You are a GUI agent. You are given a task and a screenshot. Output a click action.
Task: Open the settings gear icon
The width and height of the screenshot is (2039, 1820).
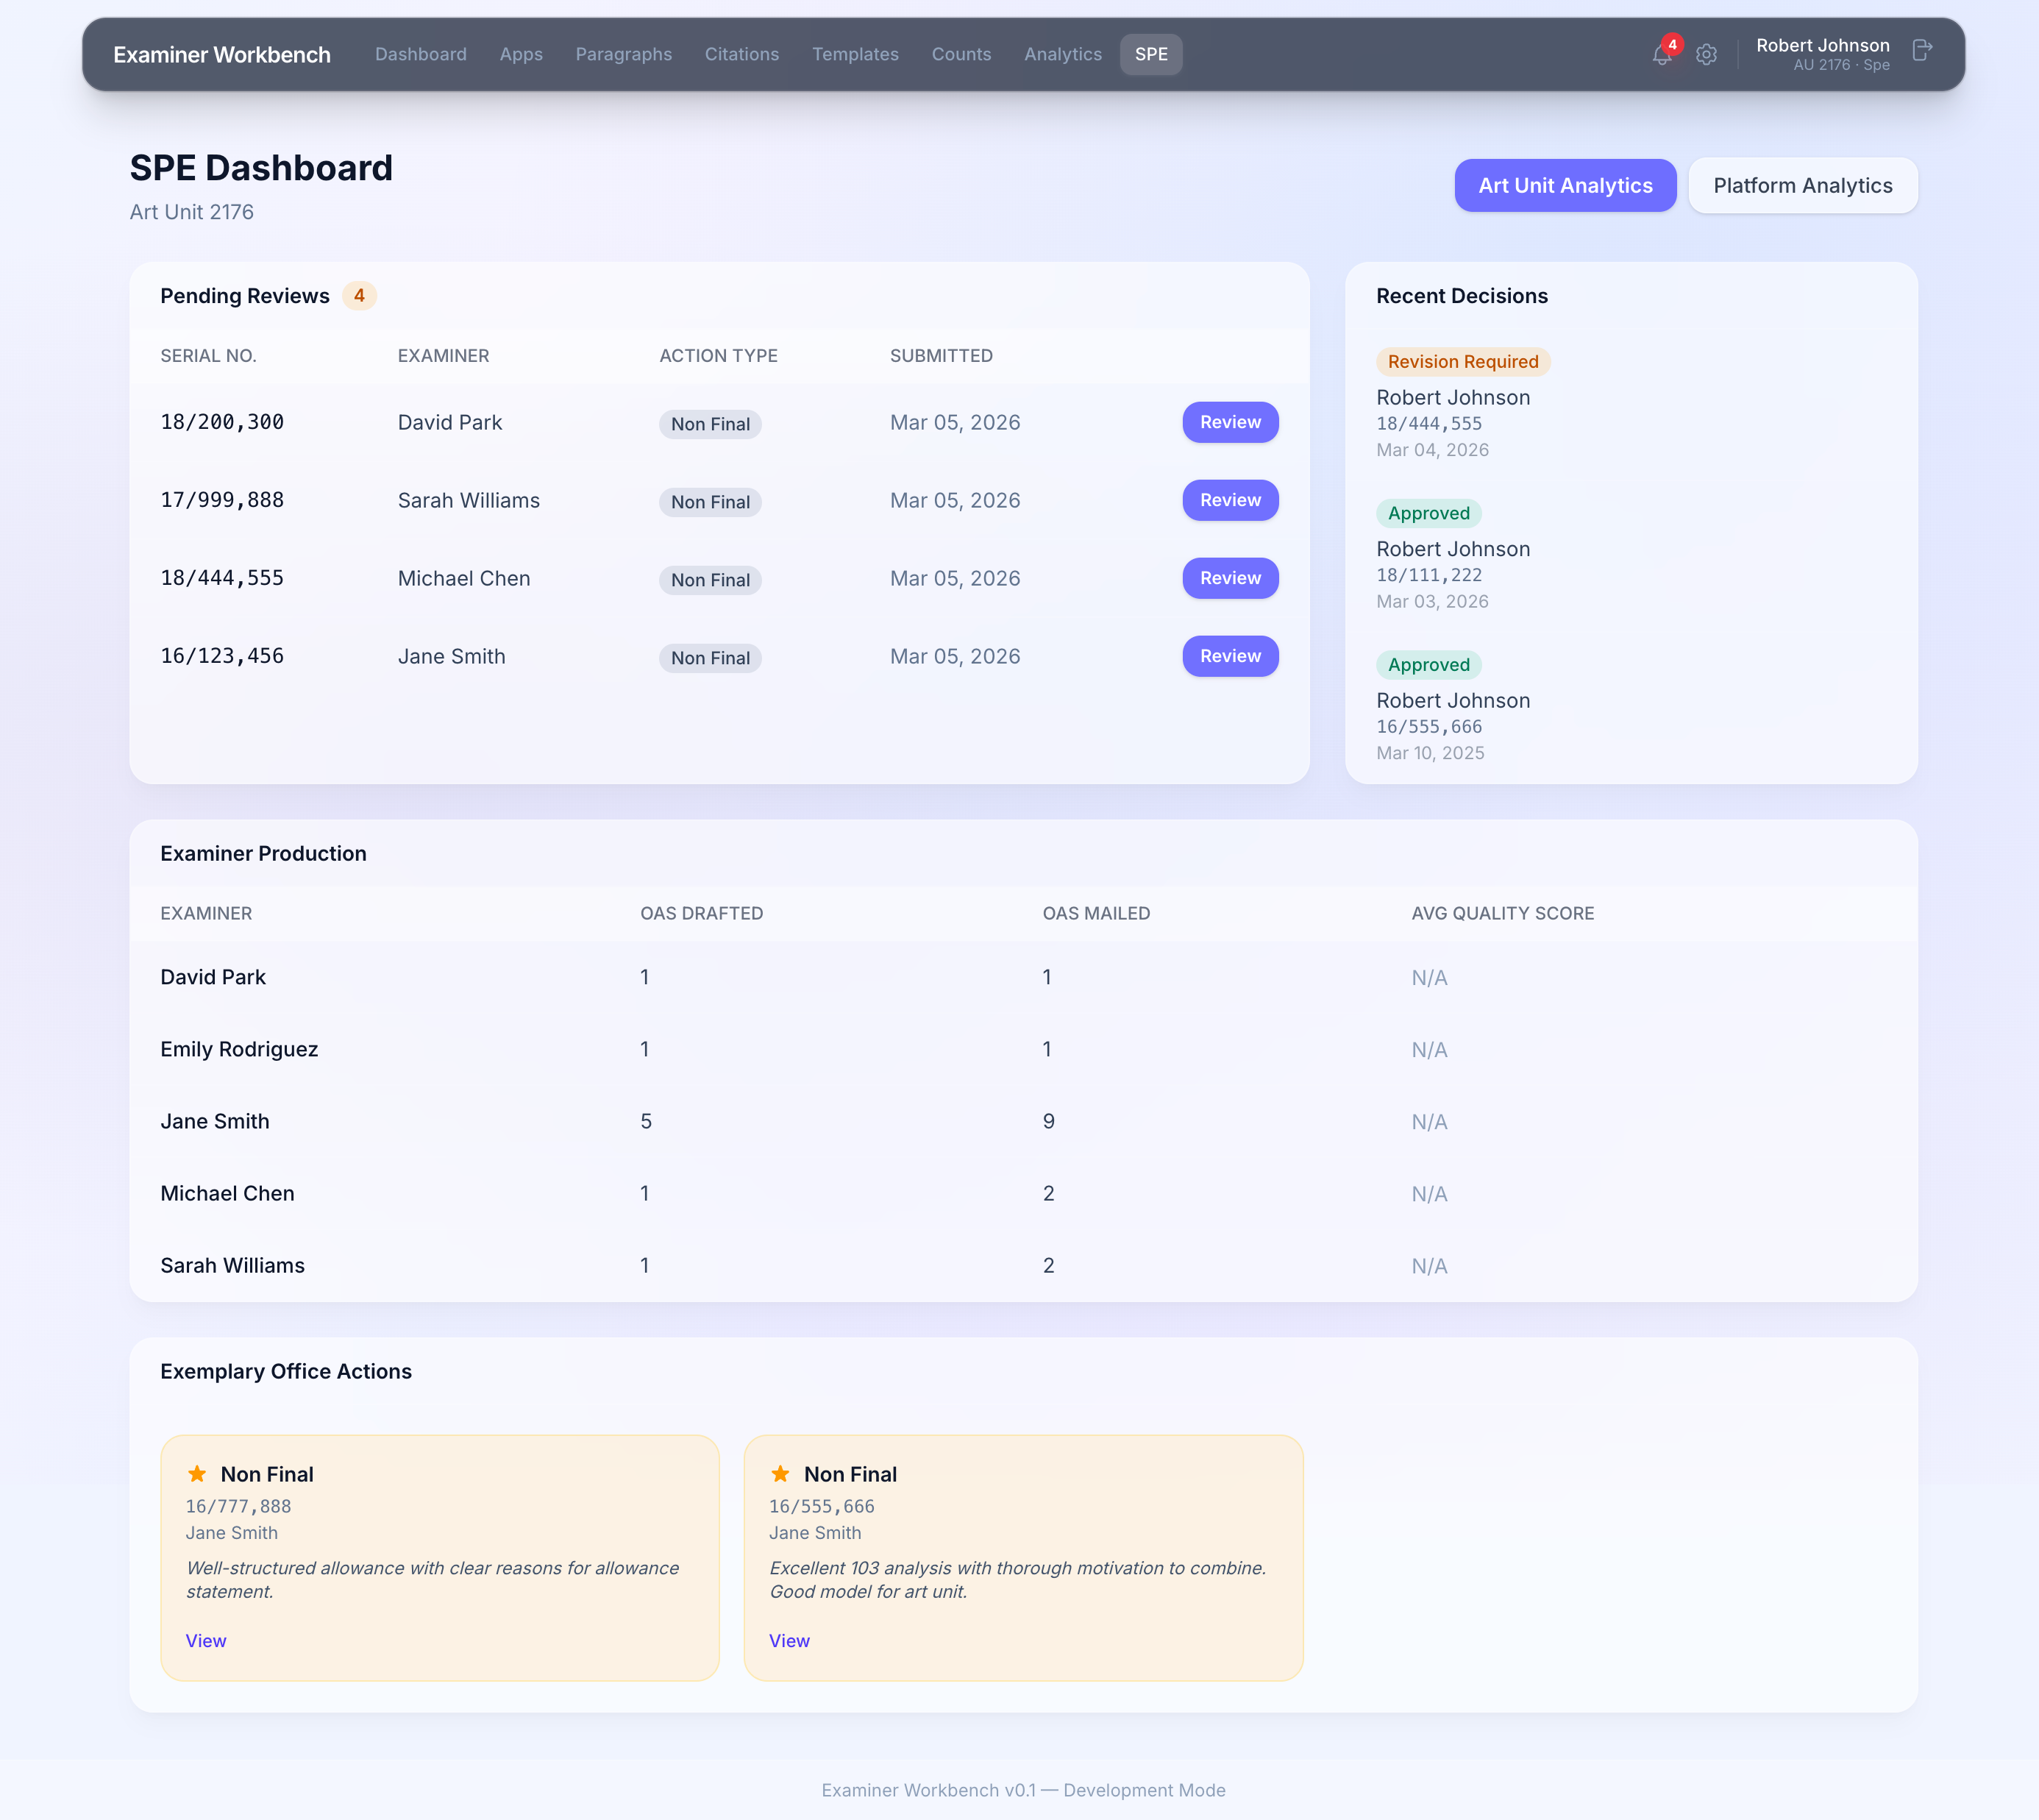[x=1706, y=55]
